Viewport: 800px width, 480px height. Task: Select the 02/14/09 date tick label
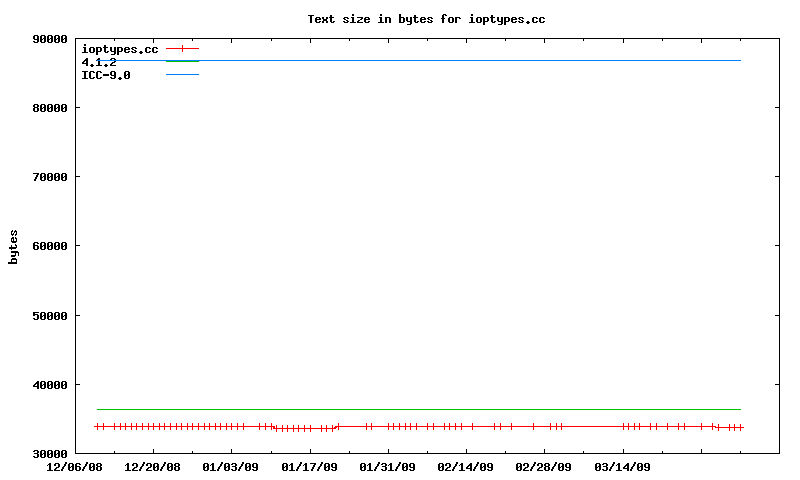pyautogui.click(x=465, y=467)
